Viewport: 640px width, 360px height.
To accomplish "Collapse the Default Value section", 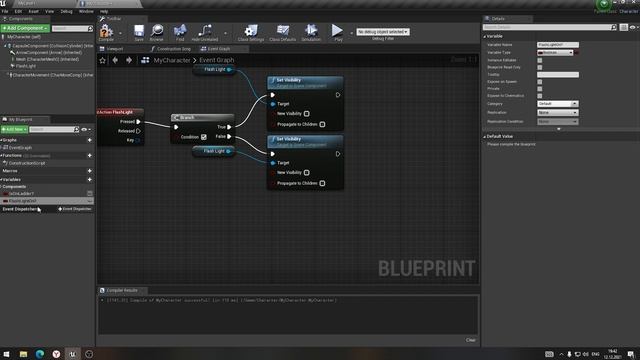I will tap(485, 137).
